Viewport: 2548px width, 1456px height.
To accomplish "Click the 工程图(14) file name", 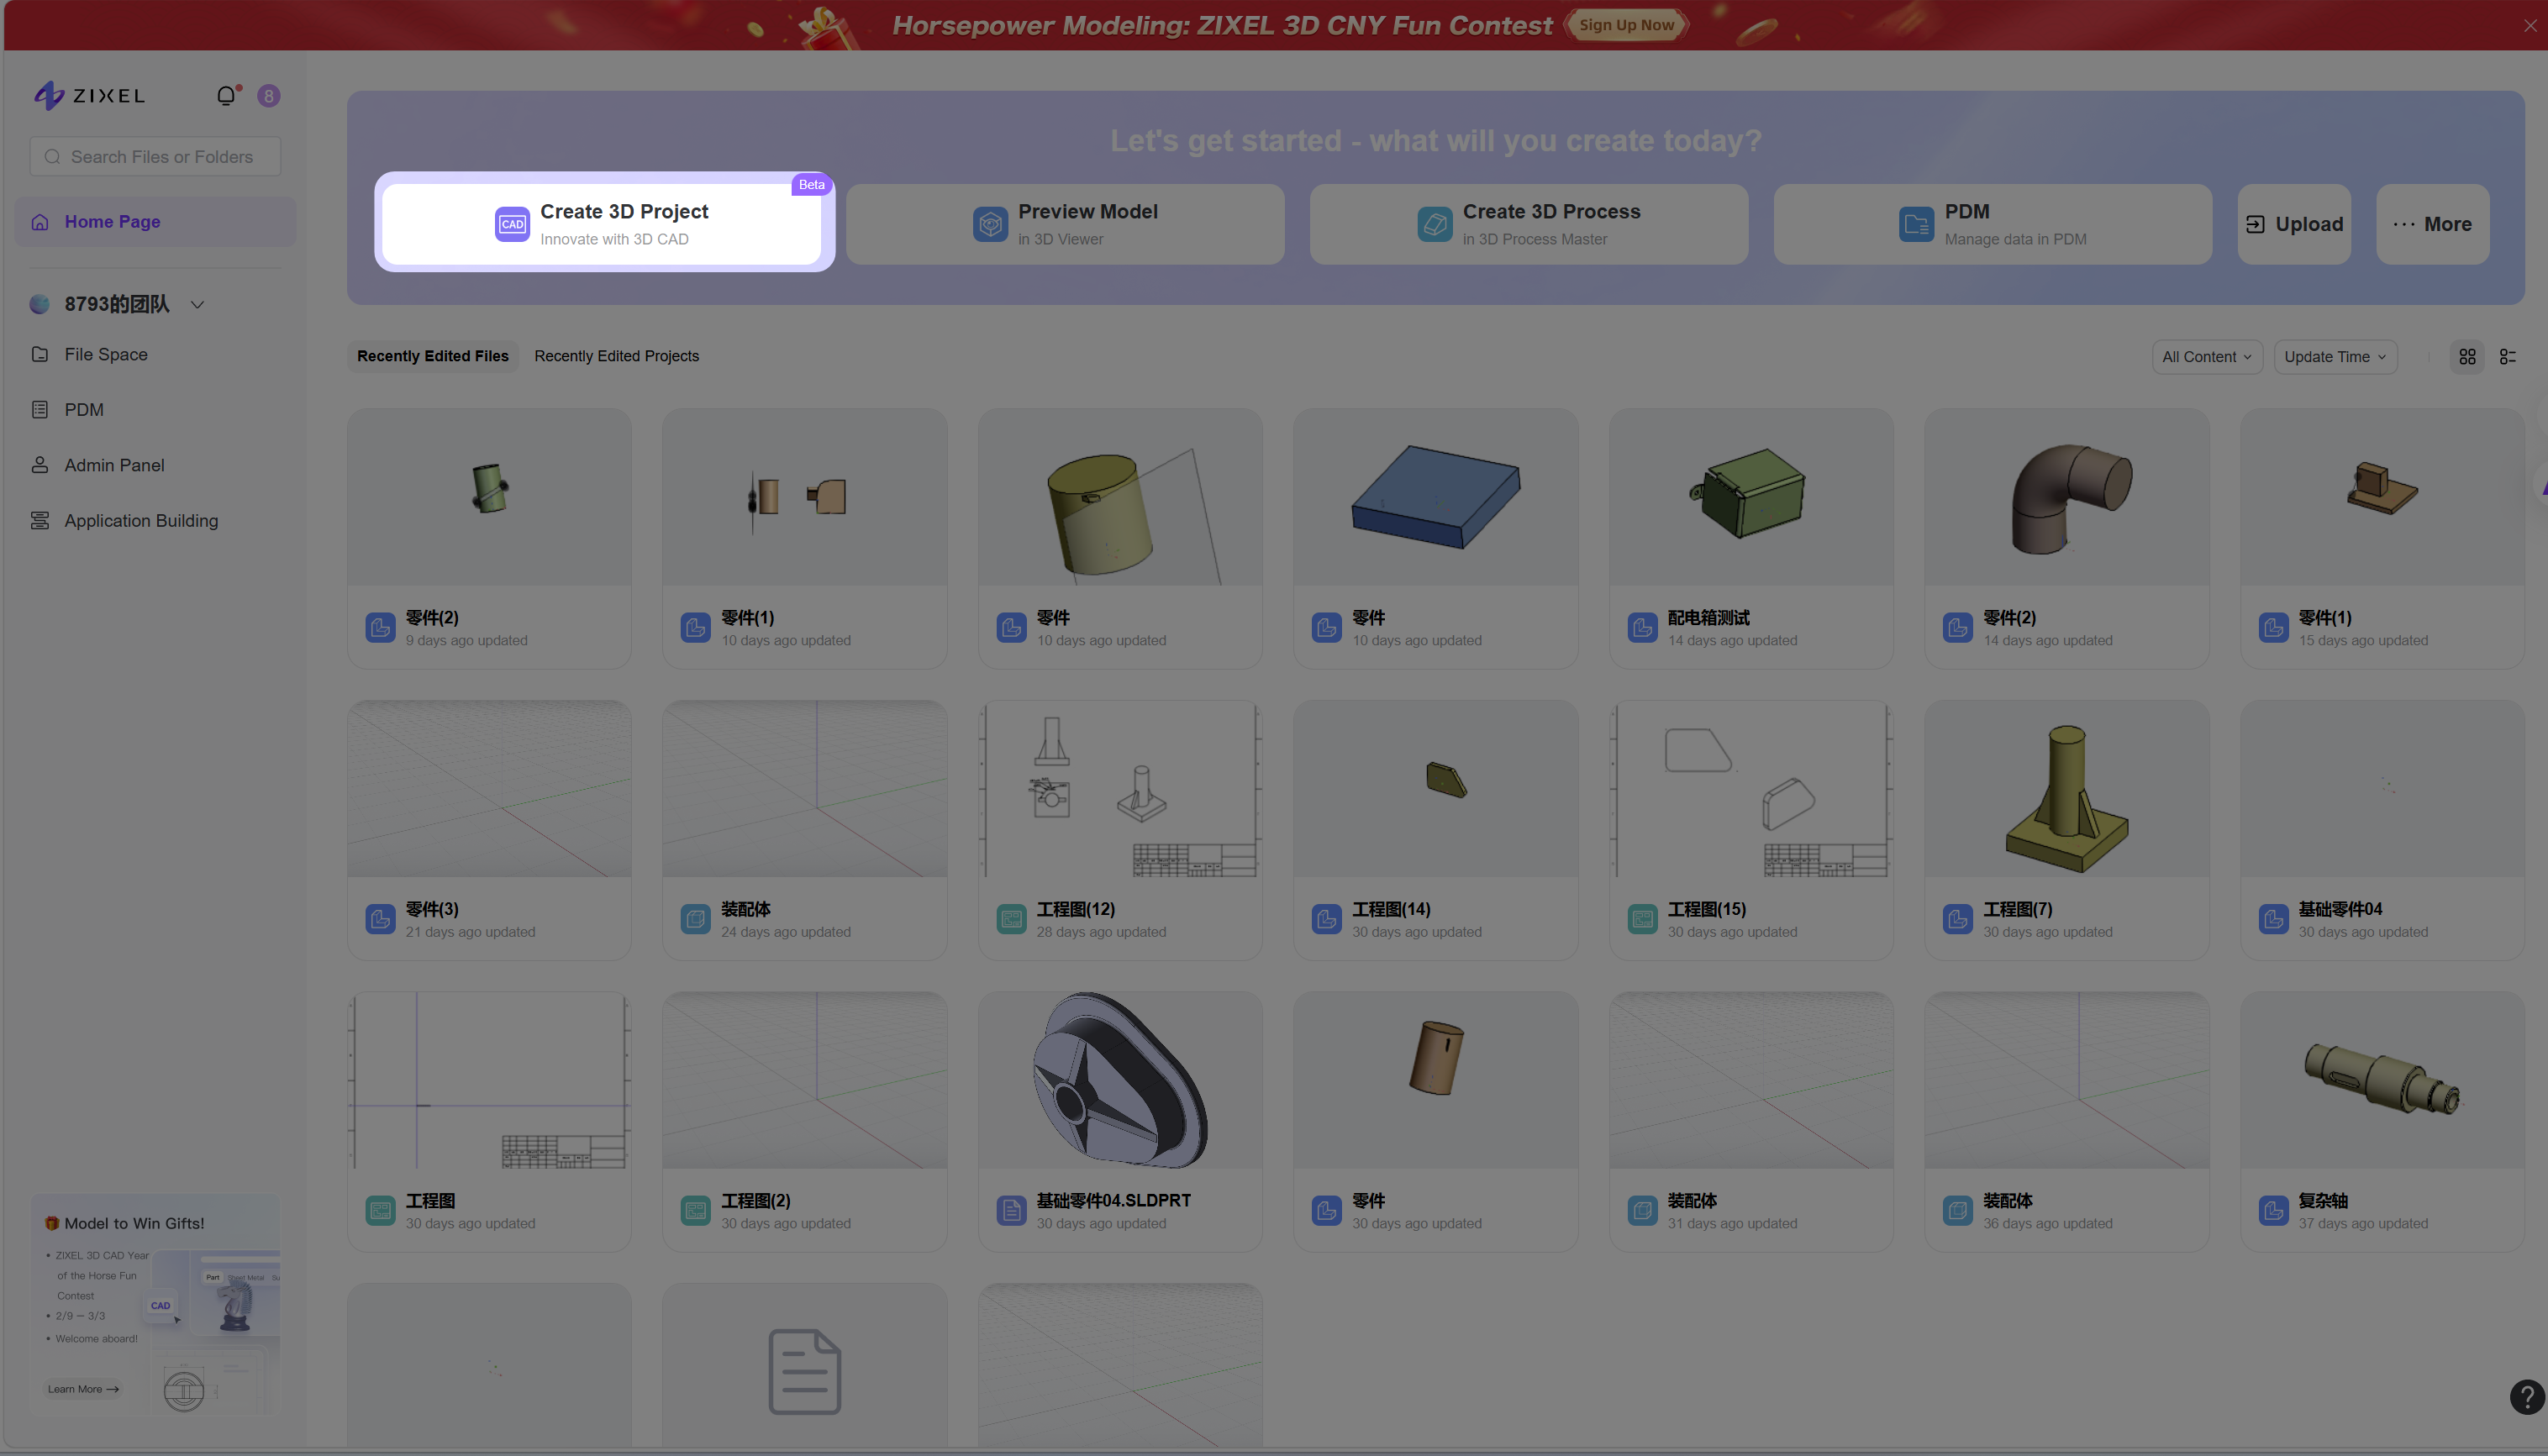I will point(1391,909).
